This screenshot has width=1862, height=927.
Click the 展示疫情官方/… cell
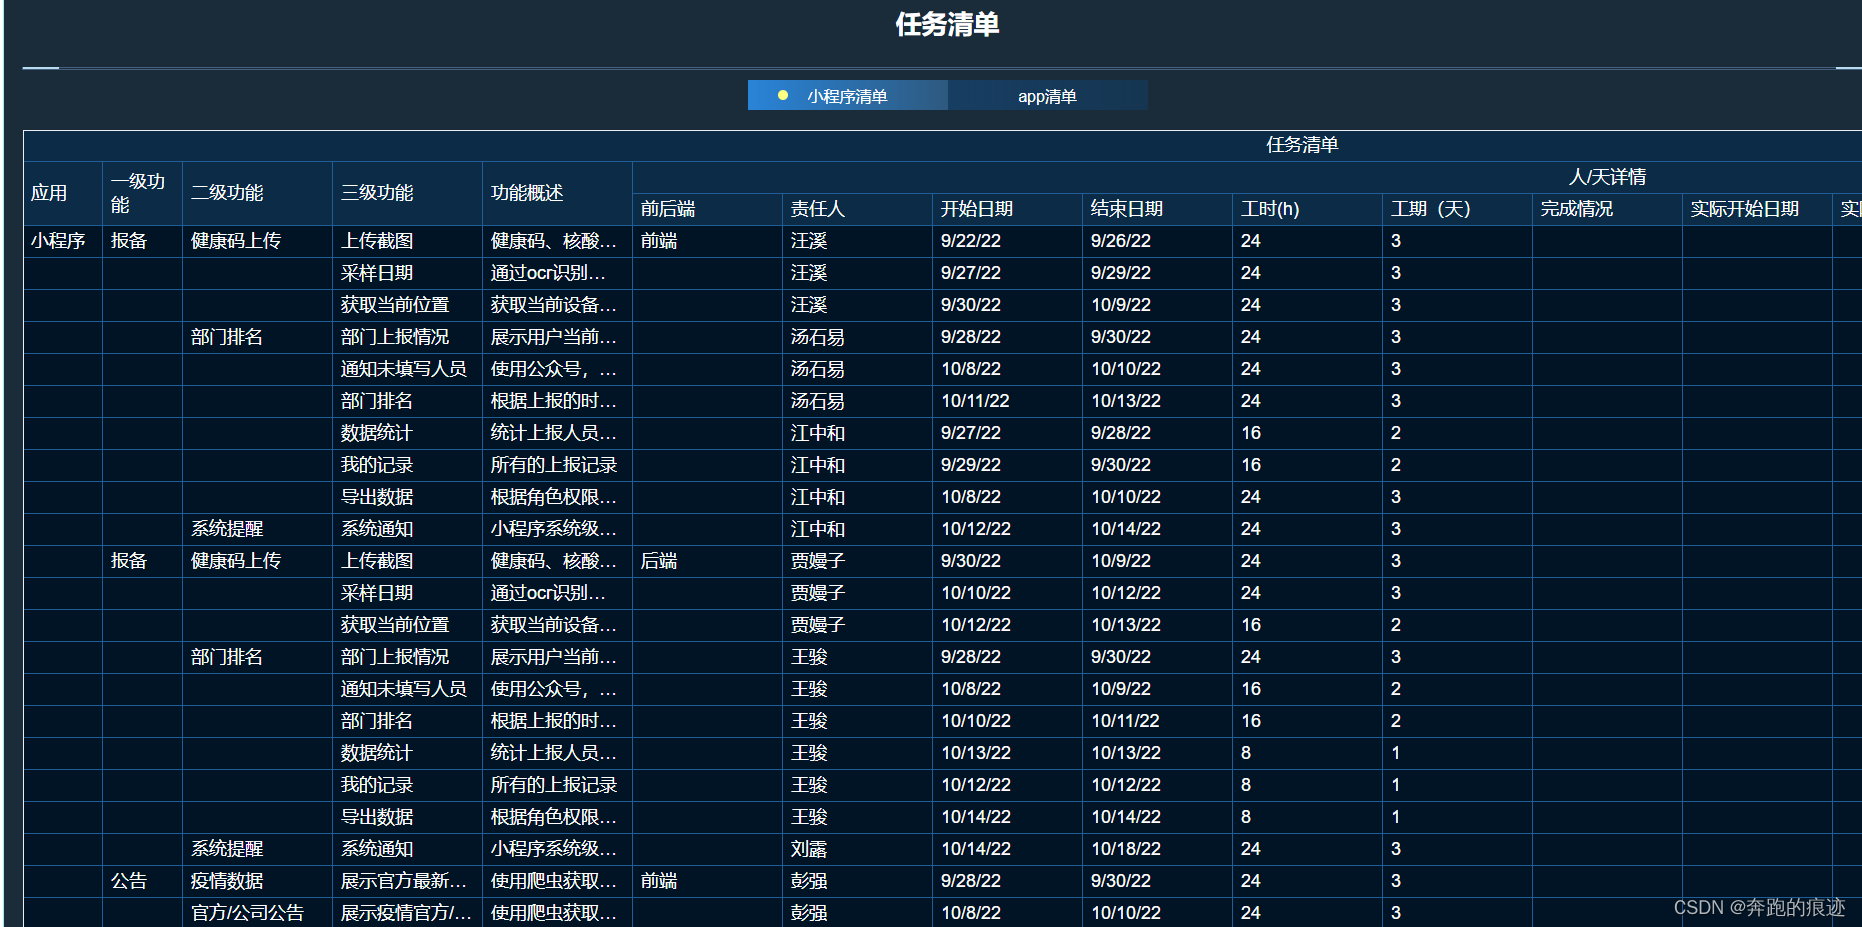[407, 913]
